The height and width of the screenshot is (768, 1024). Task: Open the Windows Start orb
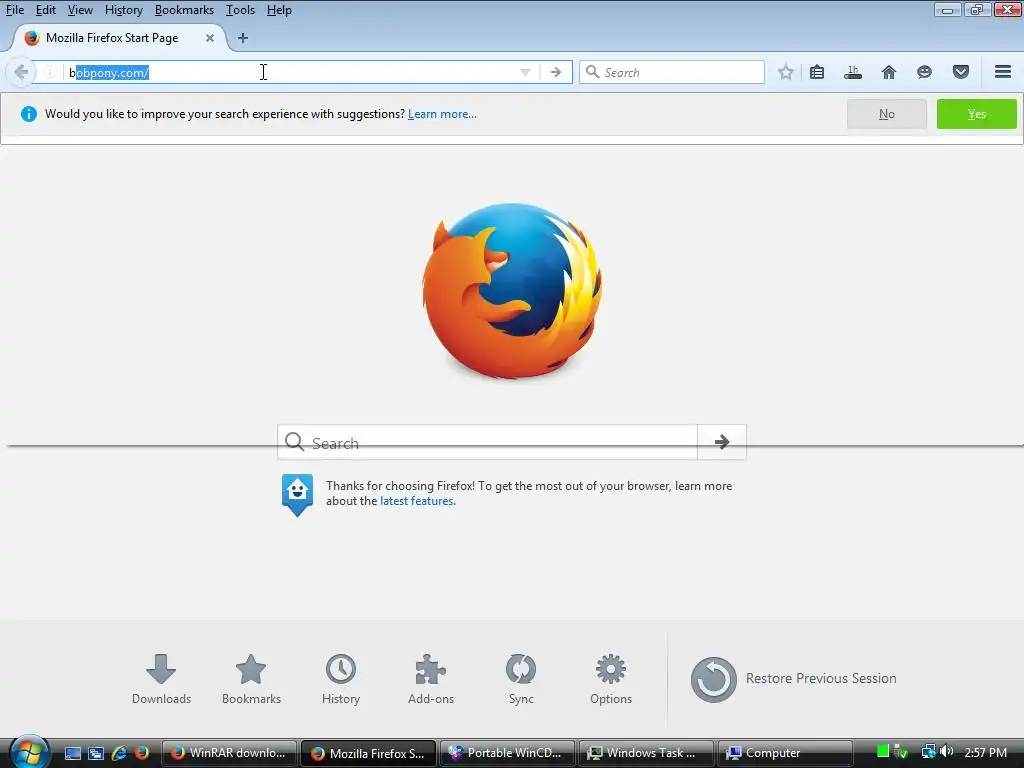29,752
